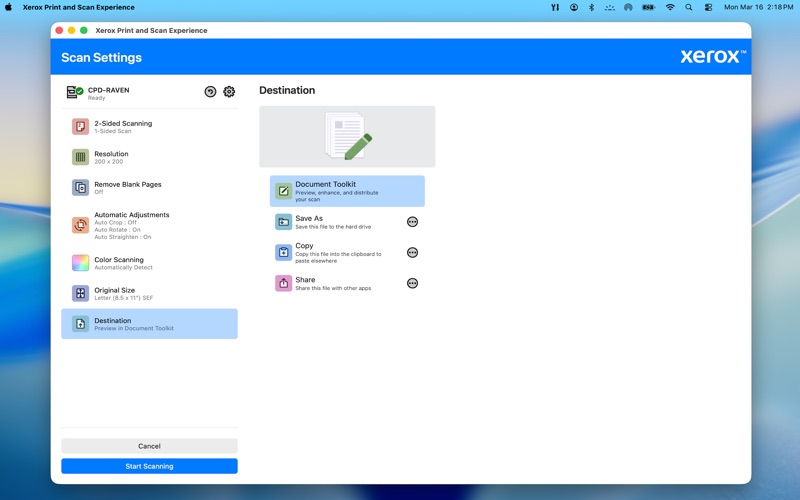Screen dimensions: 800x500
Task: Click the battery menu bar icon
Action: pos(648,7)
